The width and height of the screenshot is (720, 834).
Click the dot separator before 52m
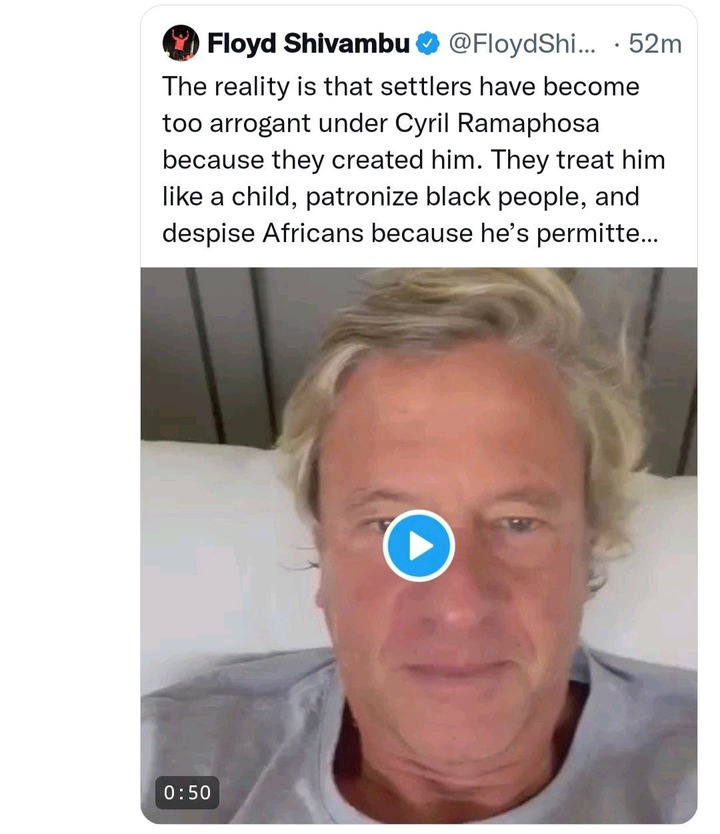pos(616,45)
